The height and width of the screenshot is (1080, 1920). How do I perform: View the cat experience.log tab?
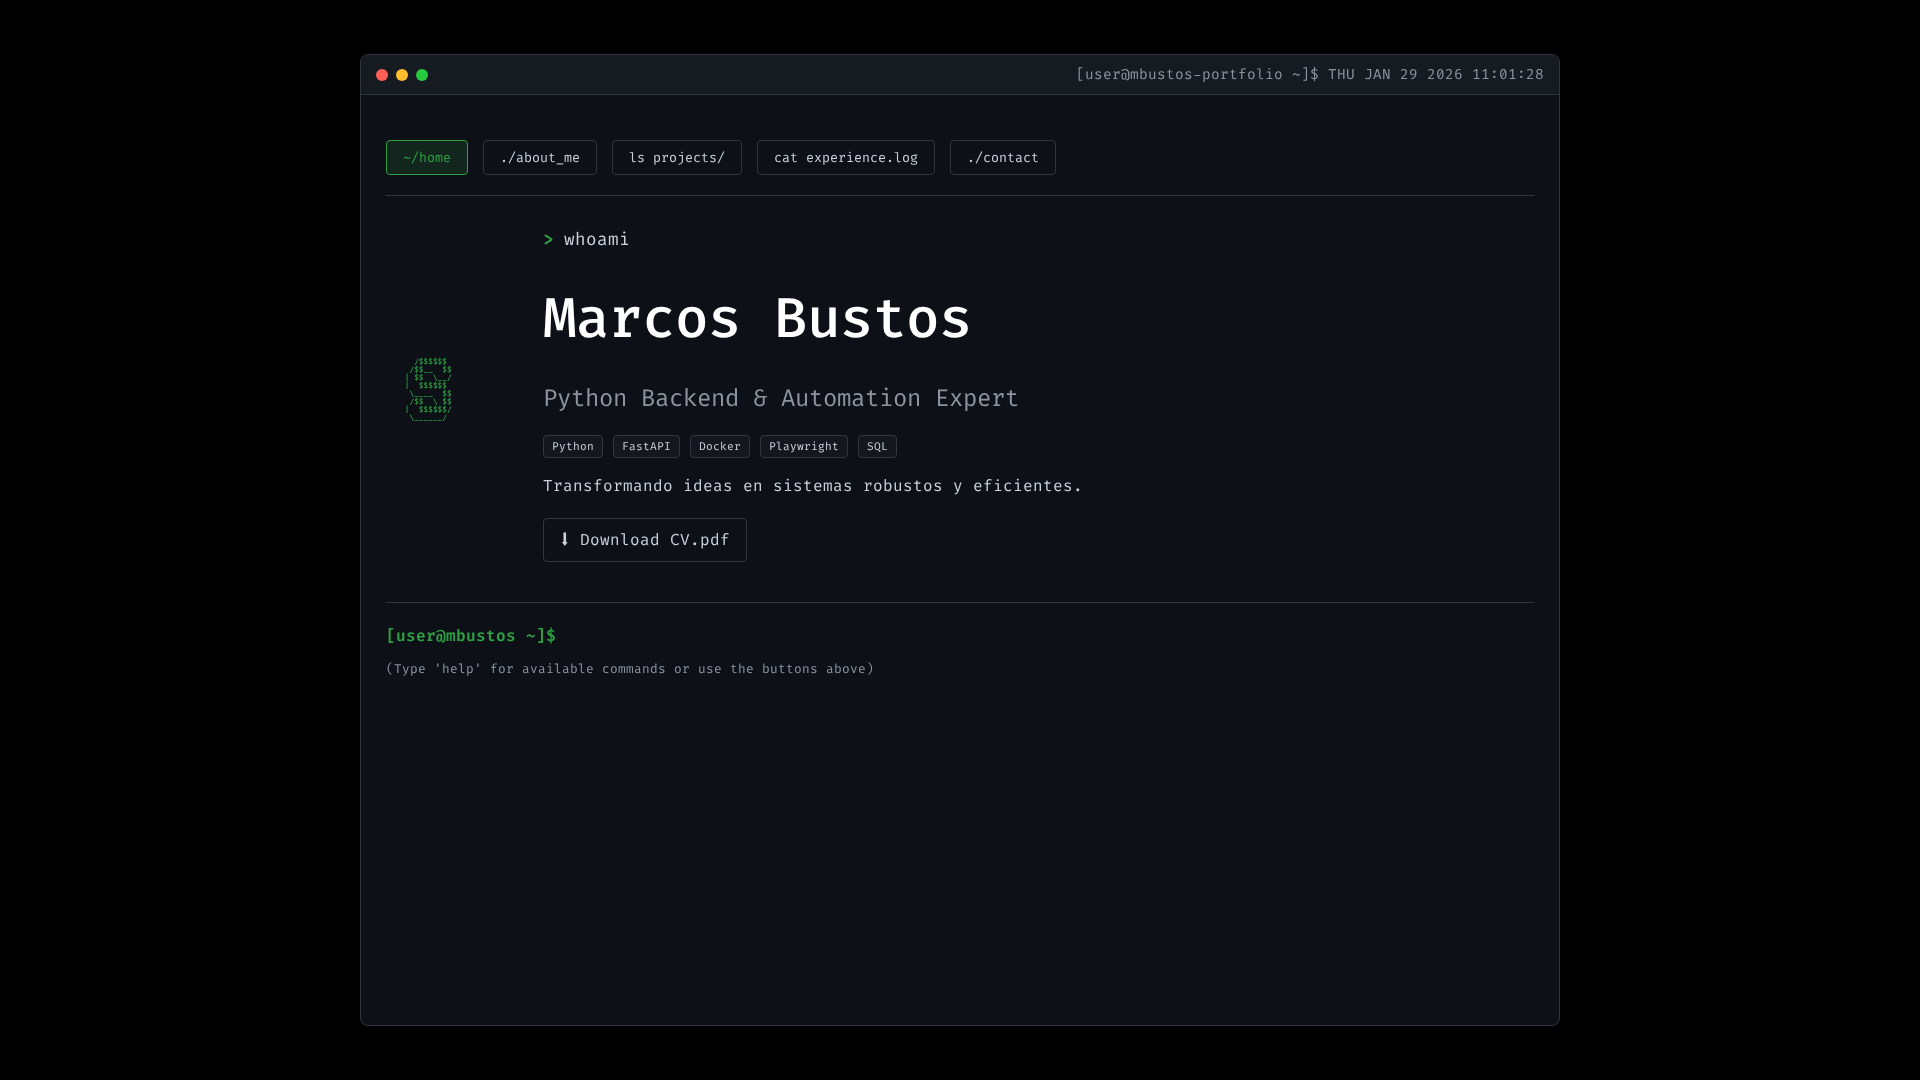(846, 157)
